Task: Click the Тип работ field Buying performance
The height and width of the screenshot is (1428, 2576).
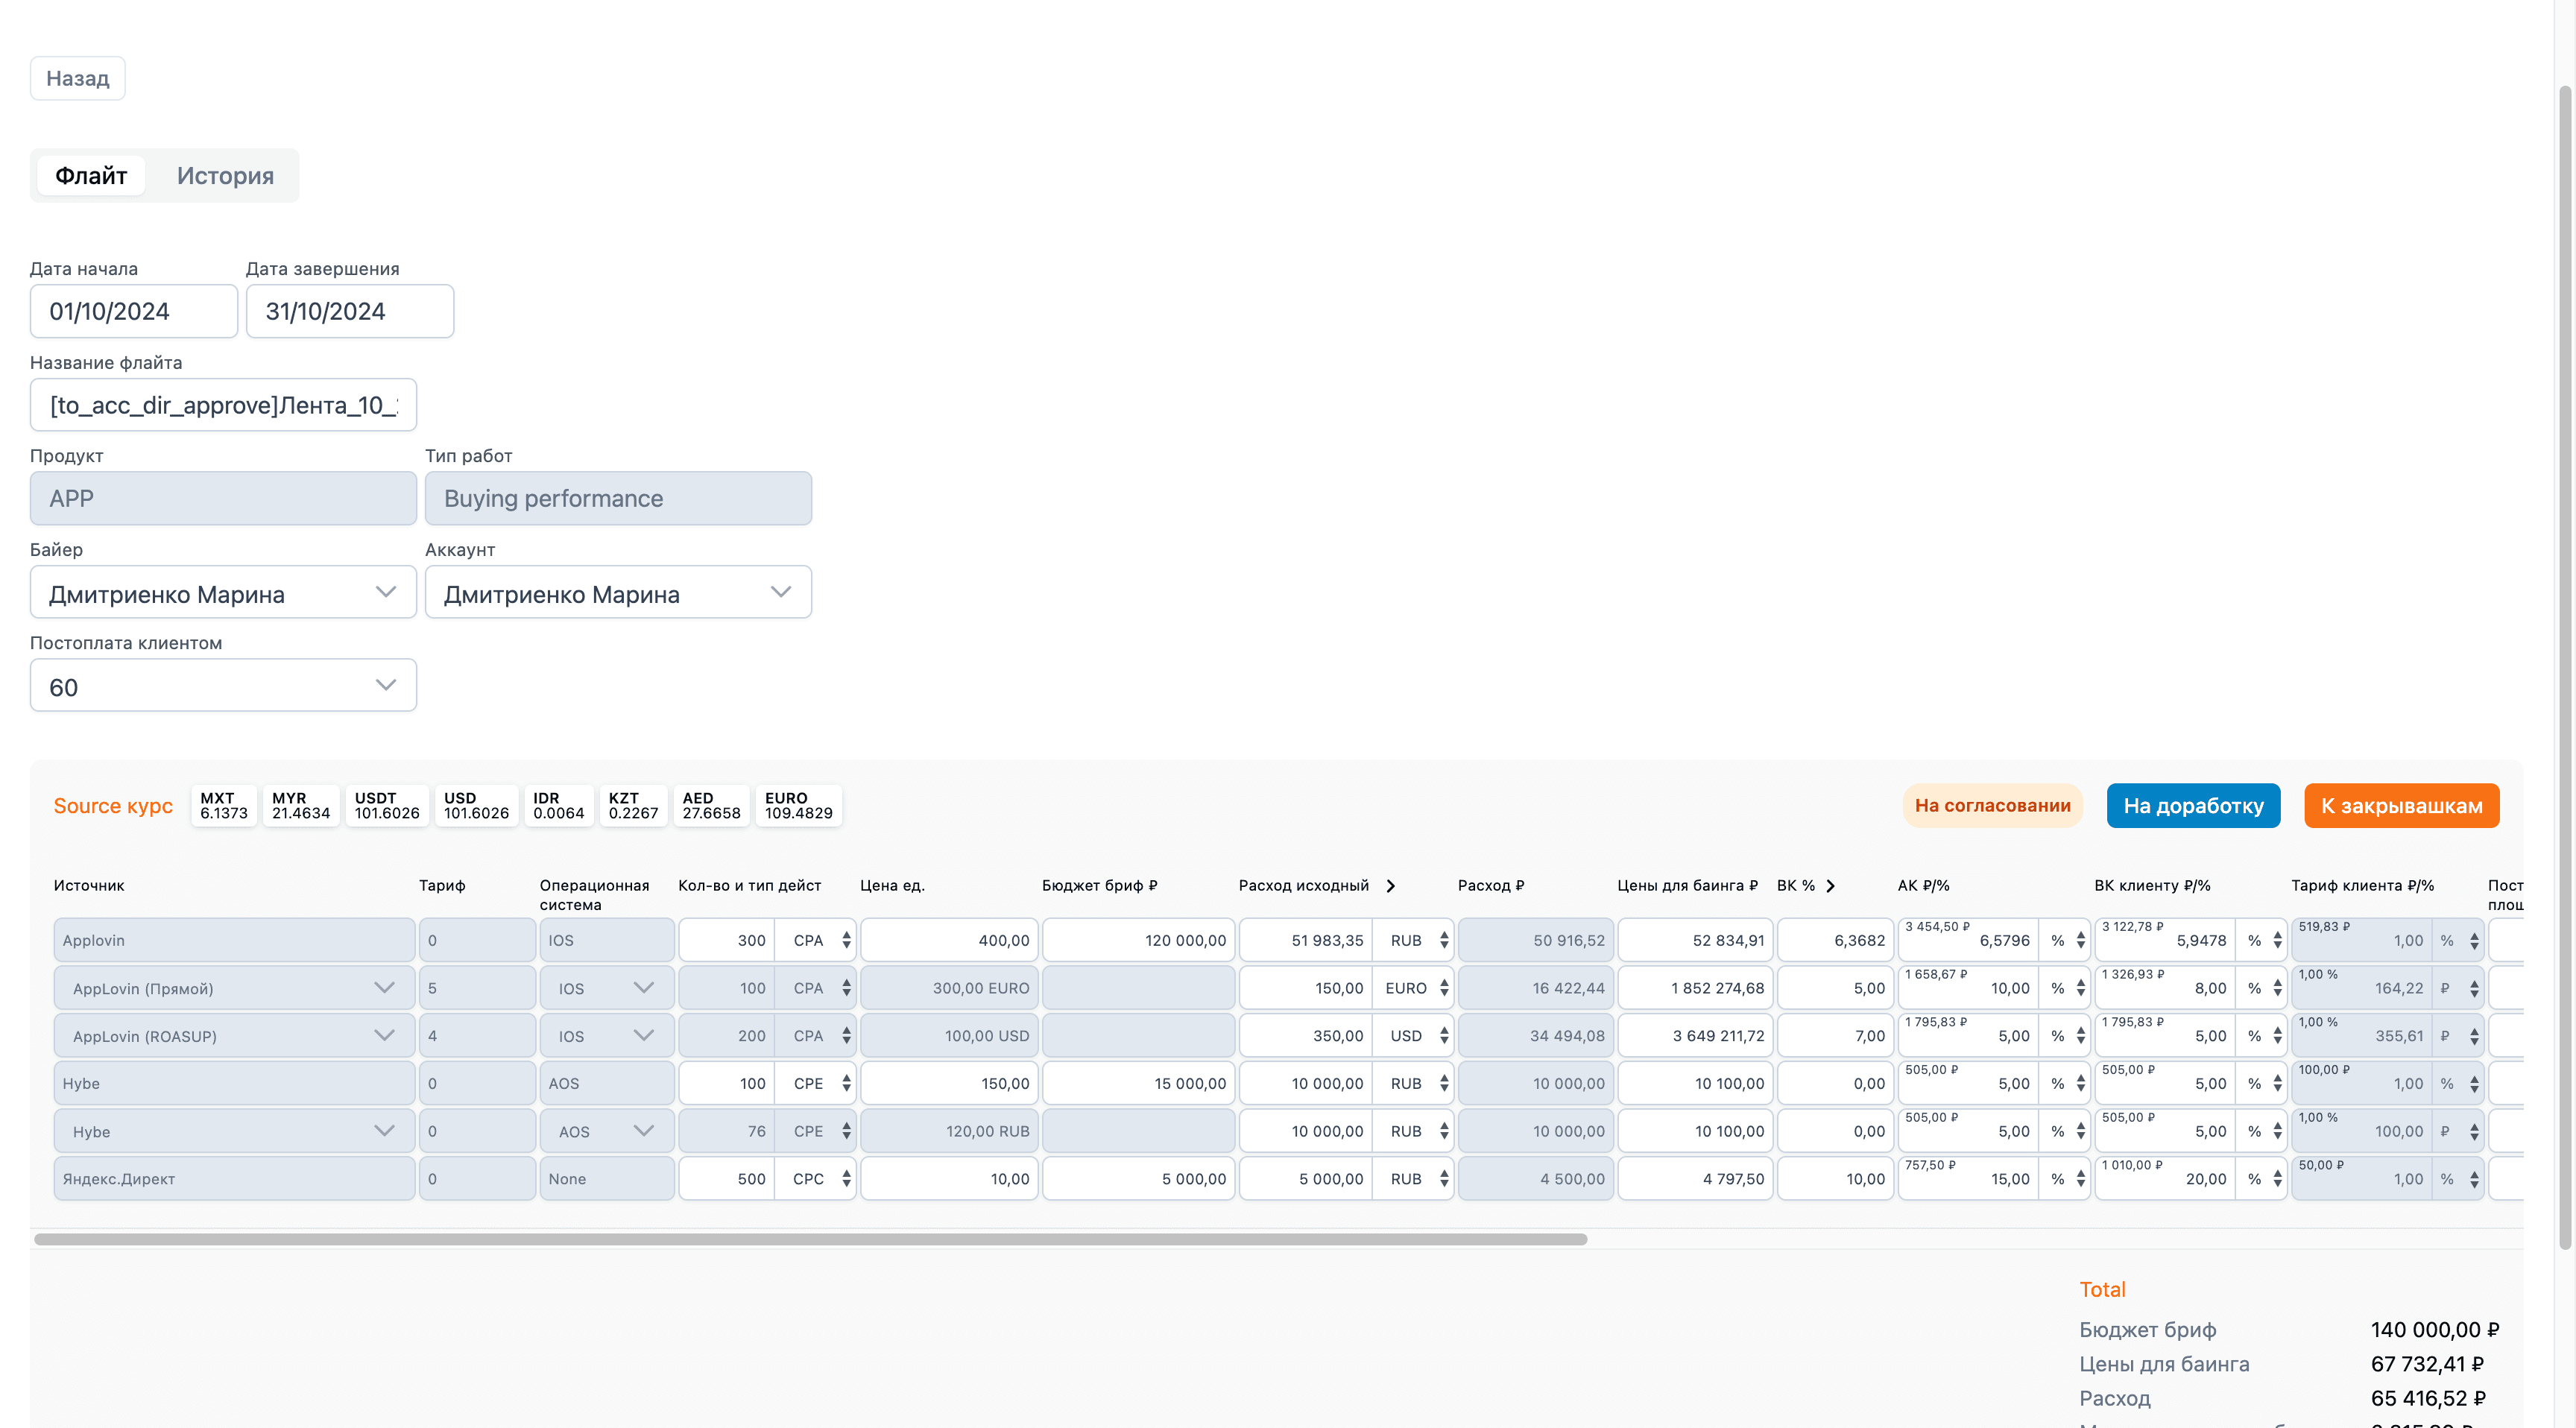Action: click(x=618, y=498)
